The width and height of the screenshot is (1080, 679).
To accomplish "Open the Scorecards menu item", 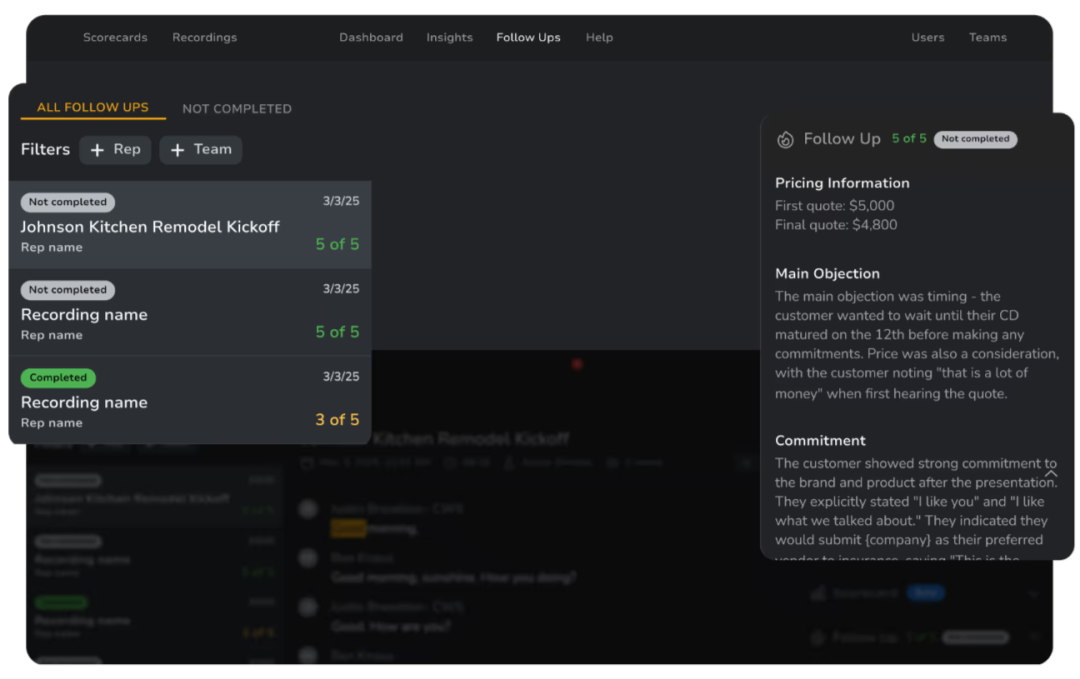I will click(x=115, y=37).
